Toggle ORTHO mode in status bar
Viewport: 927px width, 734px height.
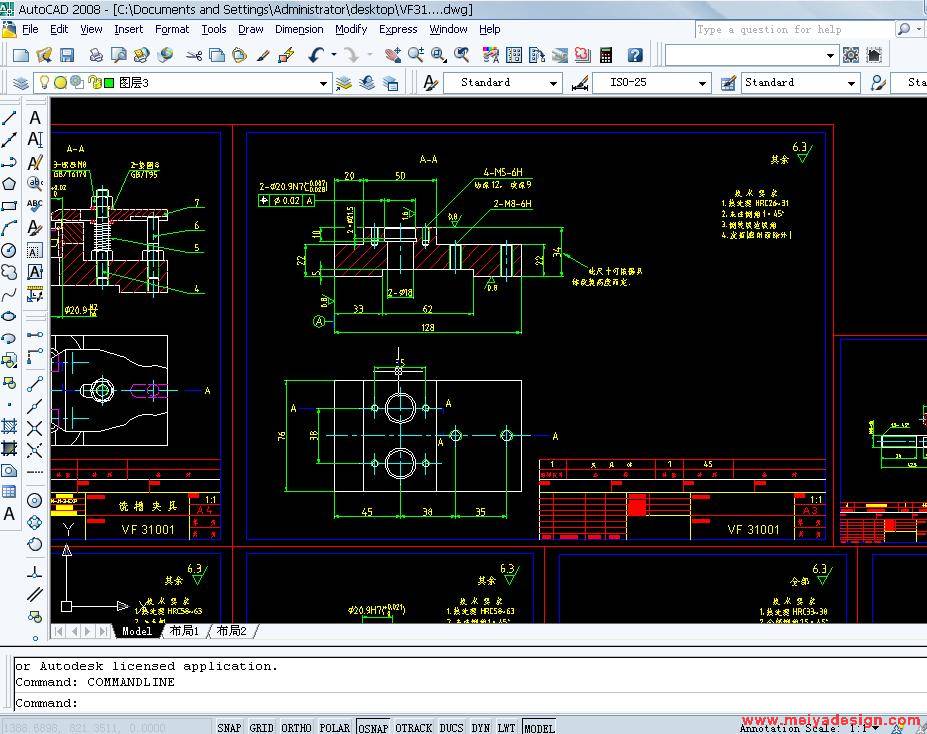(295, 727)
